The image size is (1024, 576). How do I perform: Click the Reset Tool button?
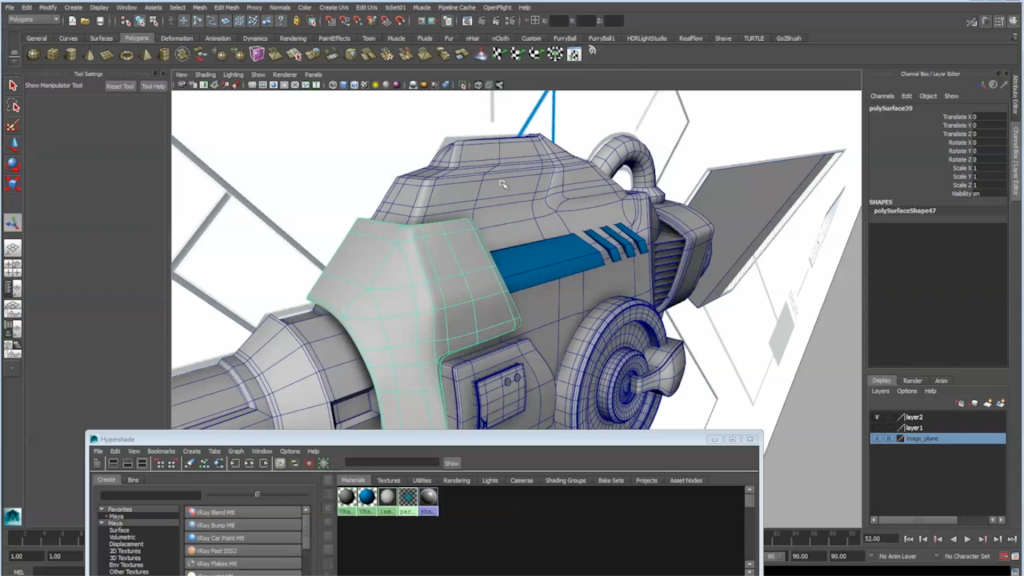120,86
